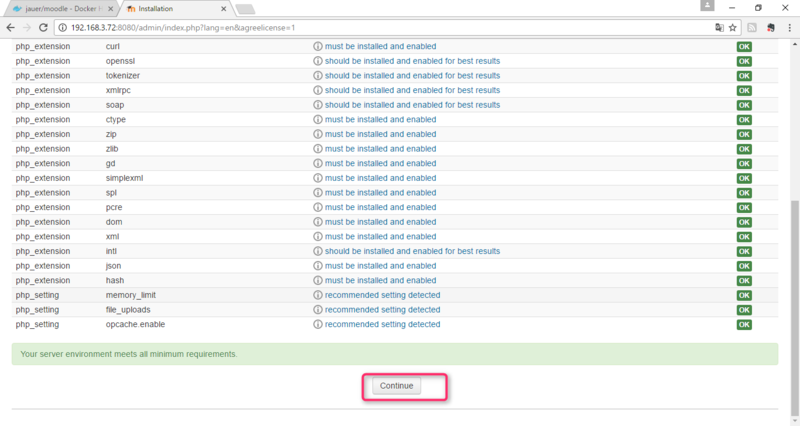
Task: Click the vertical scrollbar thumb
Action: pyautogui.click(x=794, y=309)
